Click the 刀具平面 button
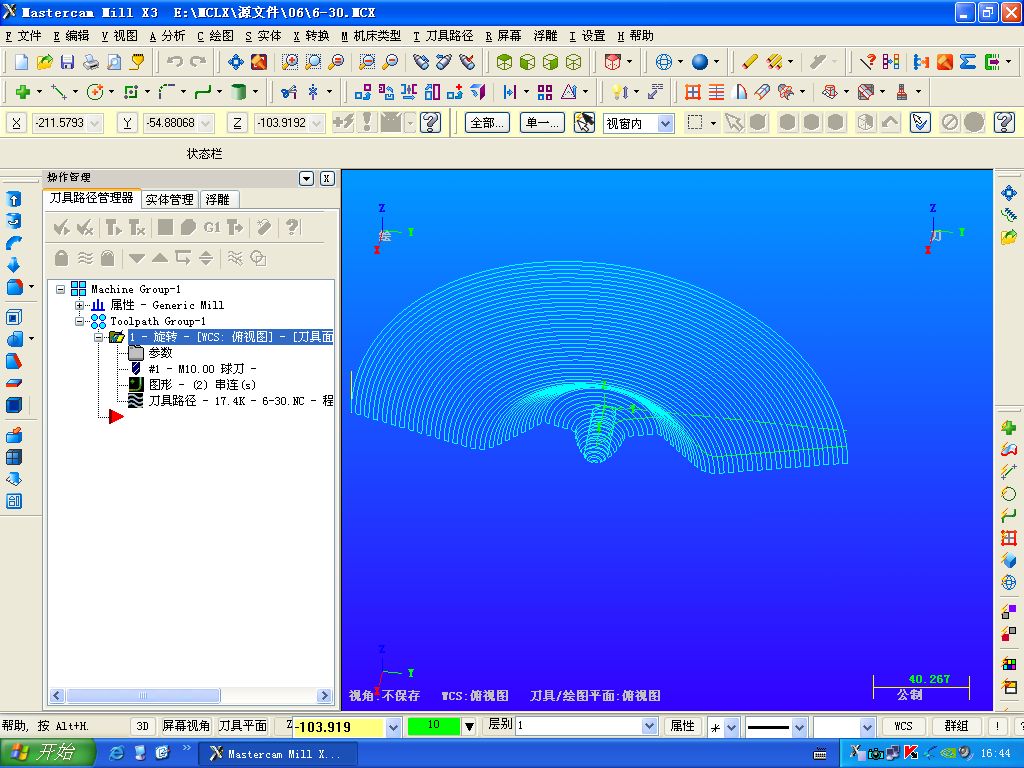The width and height of the screenshot is (1024, 768). click(242, 726)
